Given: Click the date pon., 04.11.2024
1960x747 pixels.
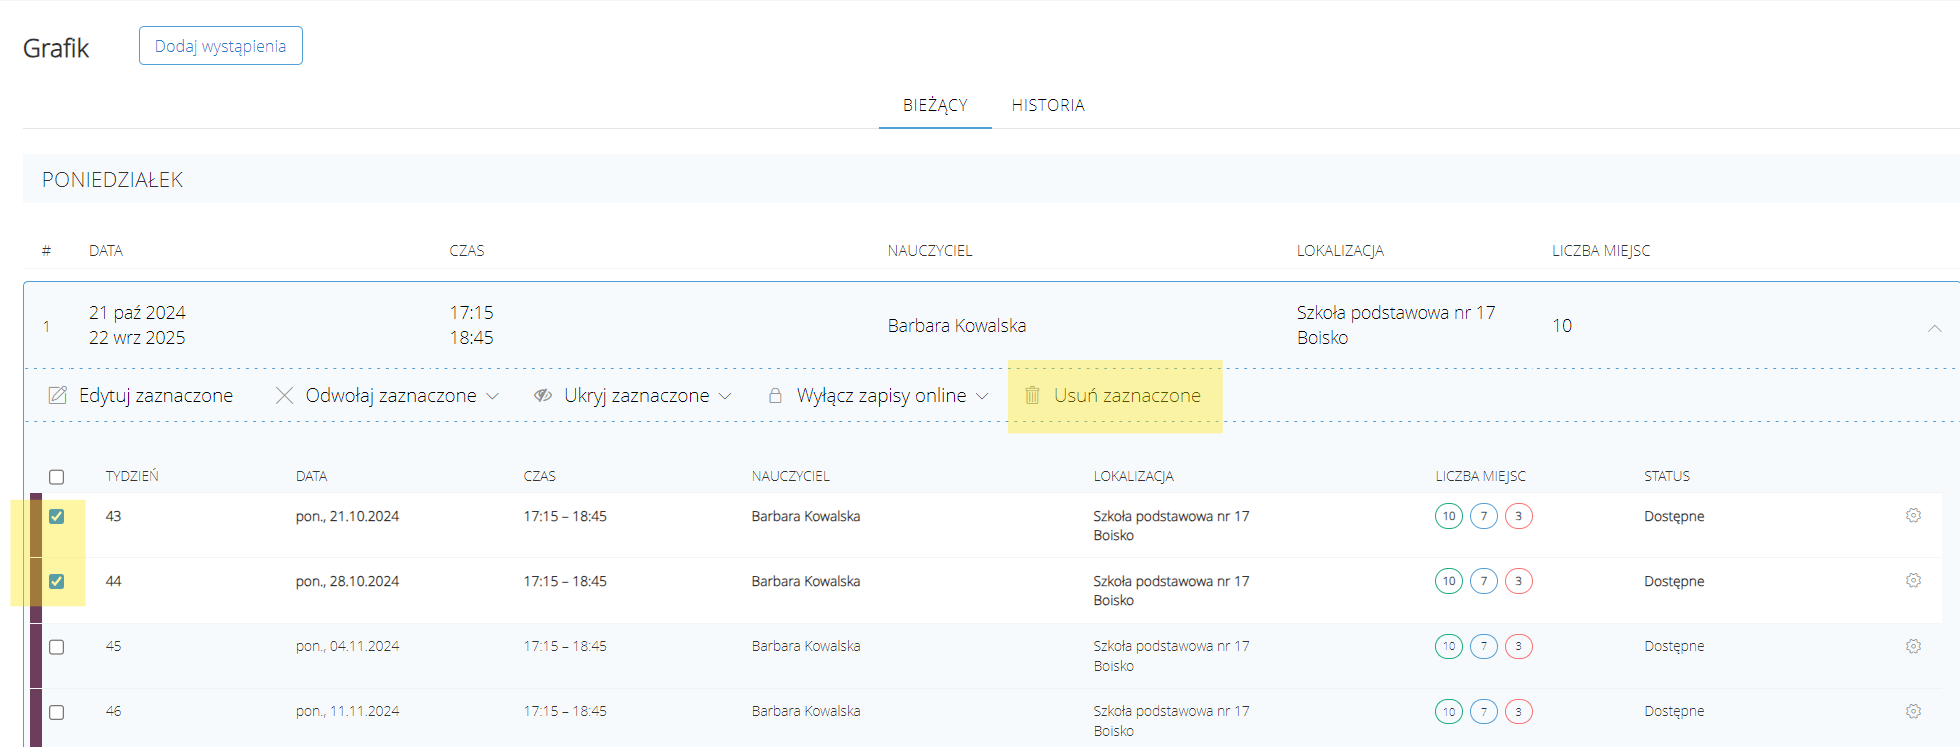Looking at the screenshot, I should click(347, 646).
